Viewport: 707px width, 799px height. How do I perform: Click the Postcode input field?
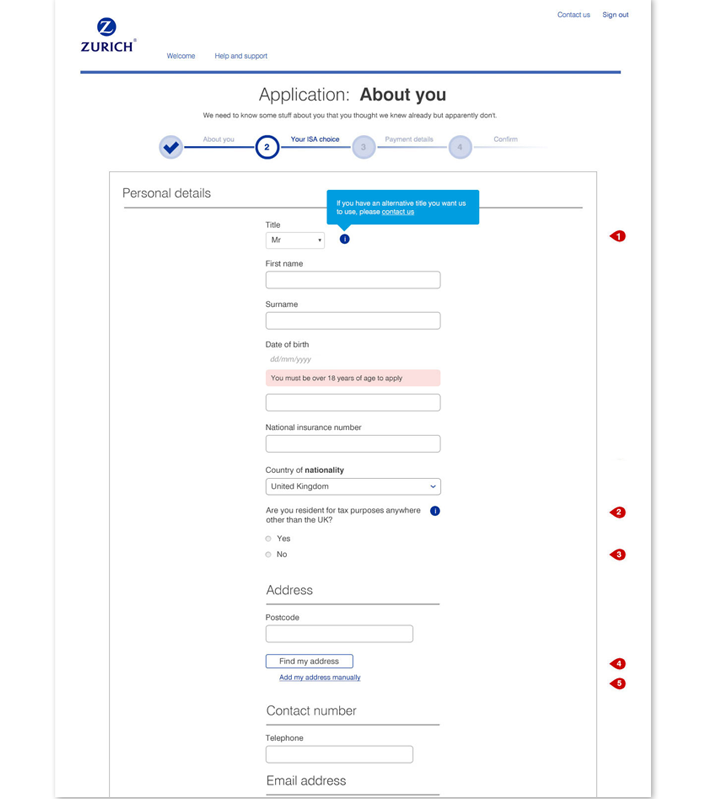(339, 634)
